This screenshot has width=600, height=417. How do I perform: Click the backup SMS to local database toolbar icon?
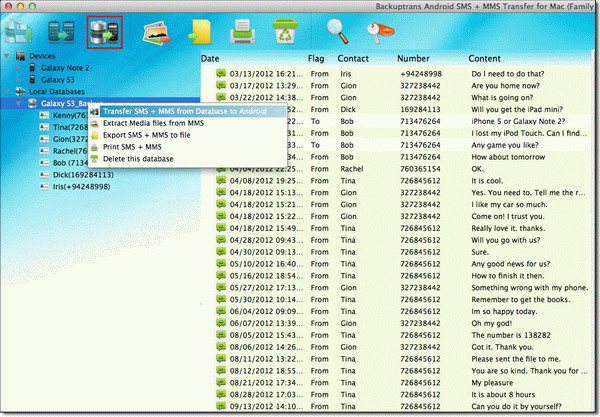coord(18,32)
